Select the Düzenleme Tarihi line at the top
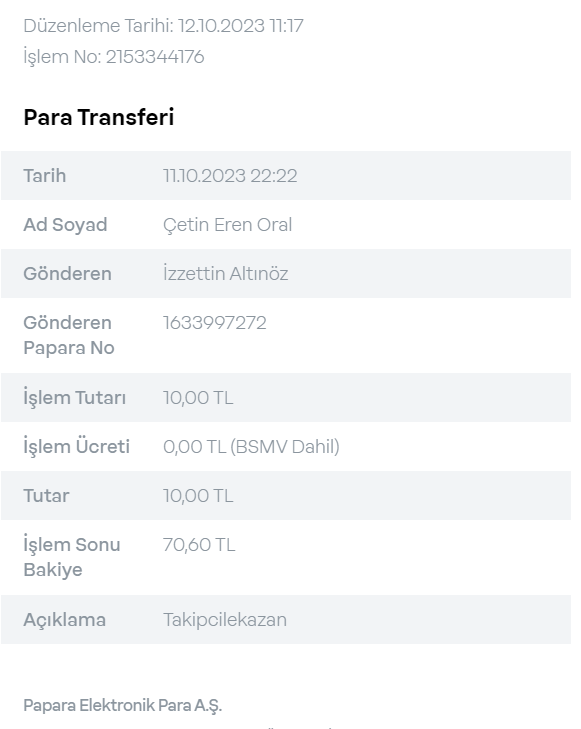The width and height of the screenshot is (581, 729). point(163,26)
